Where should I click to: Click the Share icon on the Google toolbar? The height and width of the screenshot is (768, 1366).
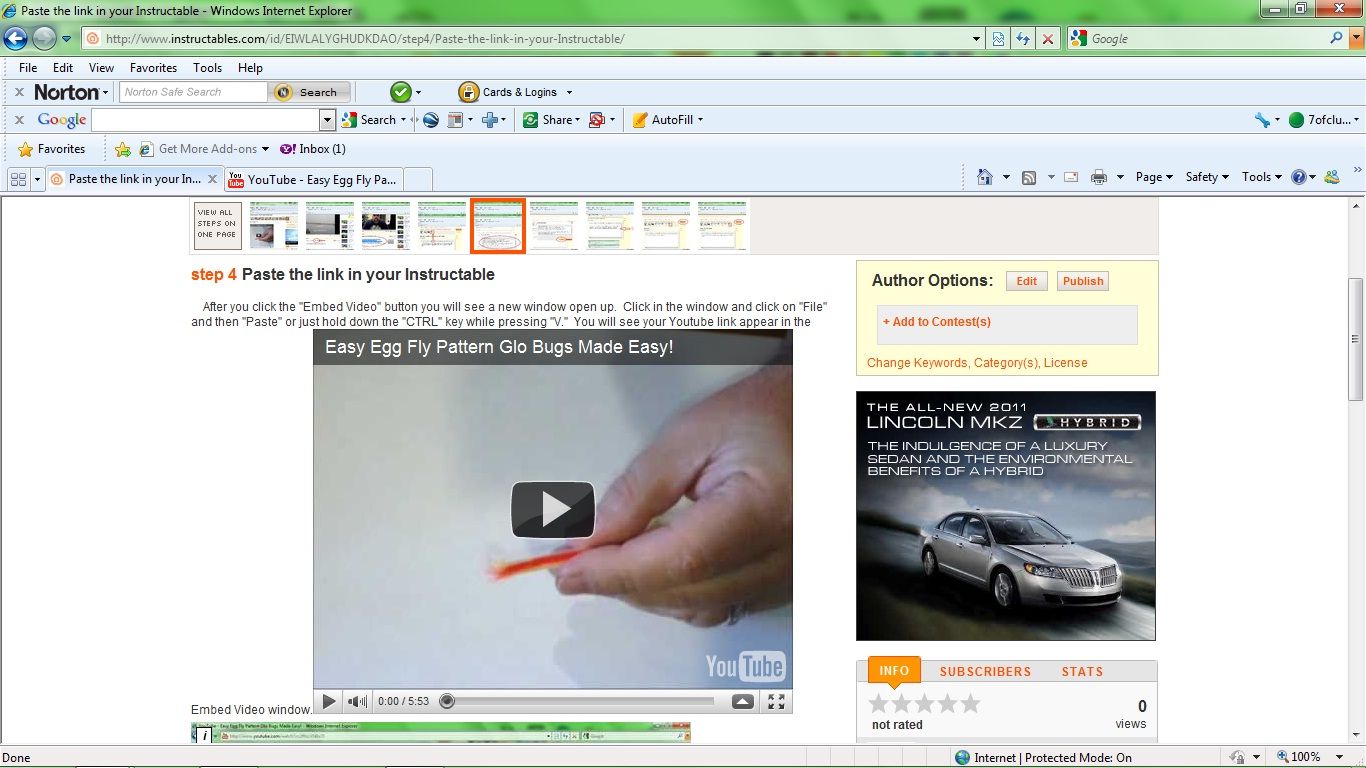pyautogui.click(x=530, y=120)
